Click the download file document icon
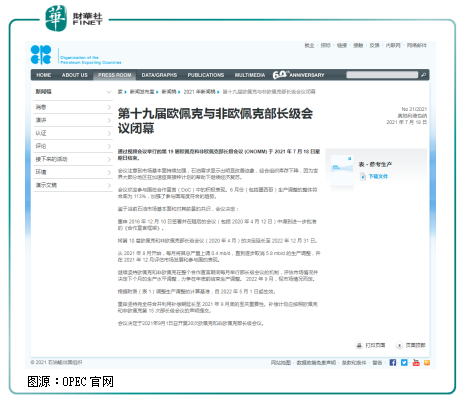 point(363,177)
